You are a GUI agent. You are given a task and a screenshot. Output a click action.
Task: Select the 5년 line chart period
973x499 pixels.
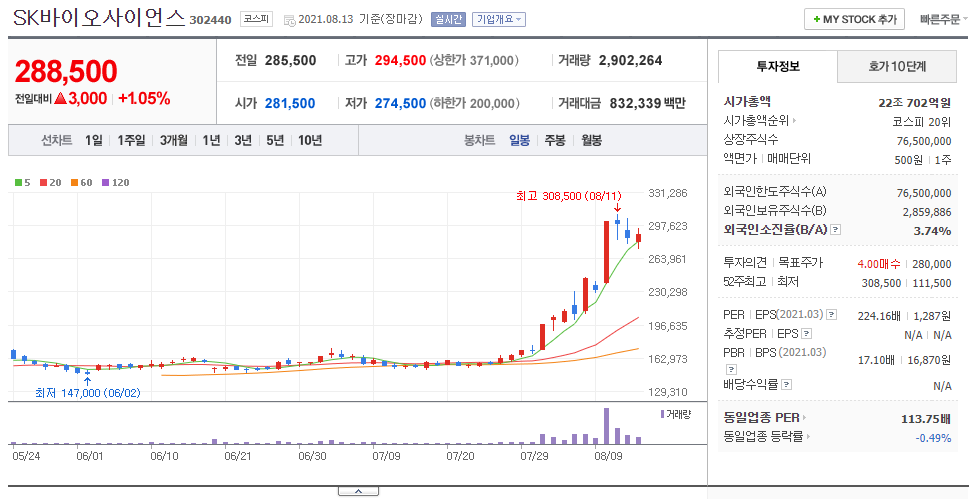click(x=275, y=141)
